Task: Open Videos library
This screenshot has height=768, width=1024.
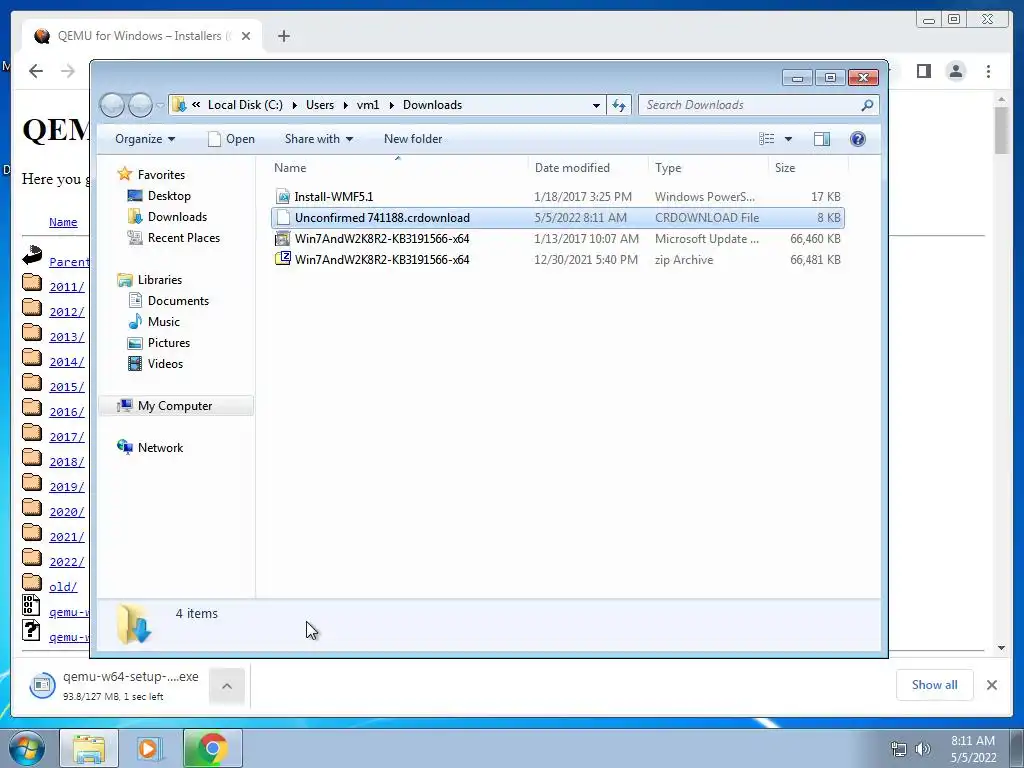Action: click(x=165, y=364)
